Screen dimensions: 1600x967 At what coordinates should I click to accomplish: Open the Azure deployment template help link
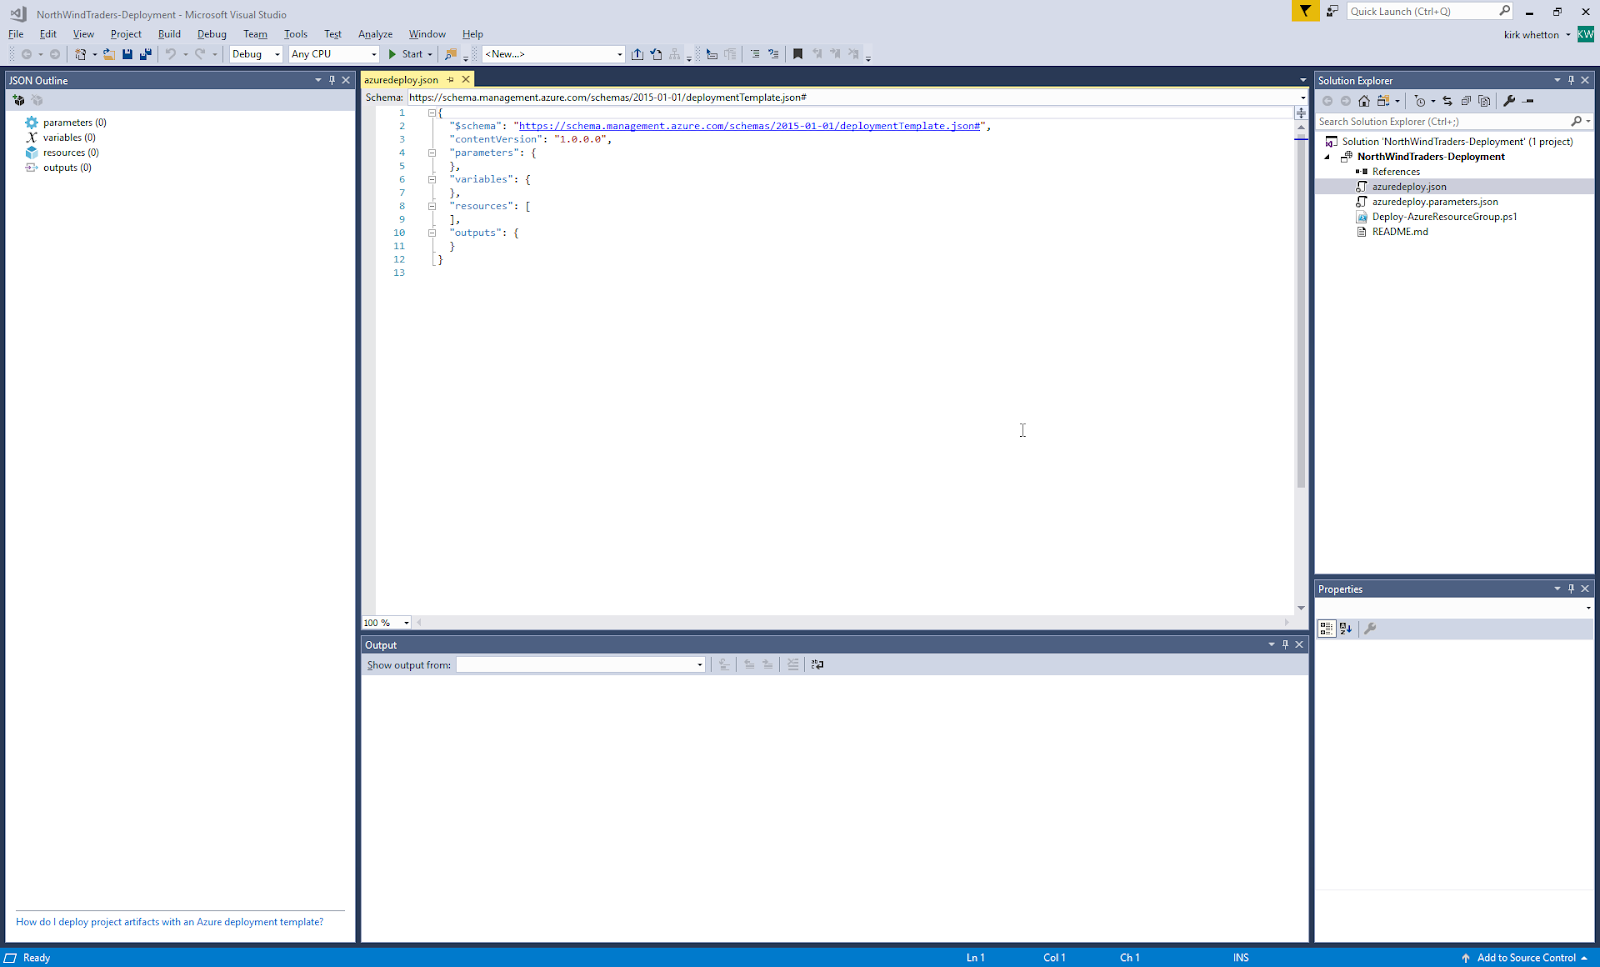click(x=168, y=921)
